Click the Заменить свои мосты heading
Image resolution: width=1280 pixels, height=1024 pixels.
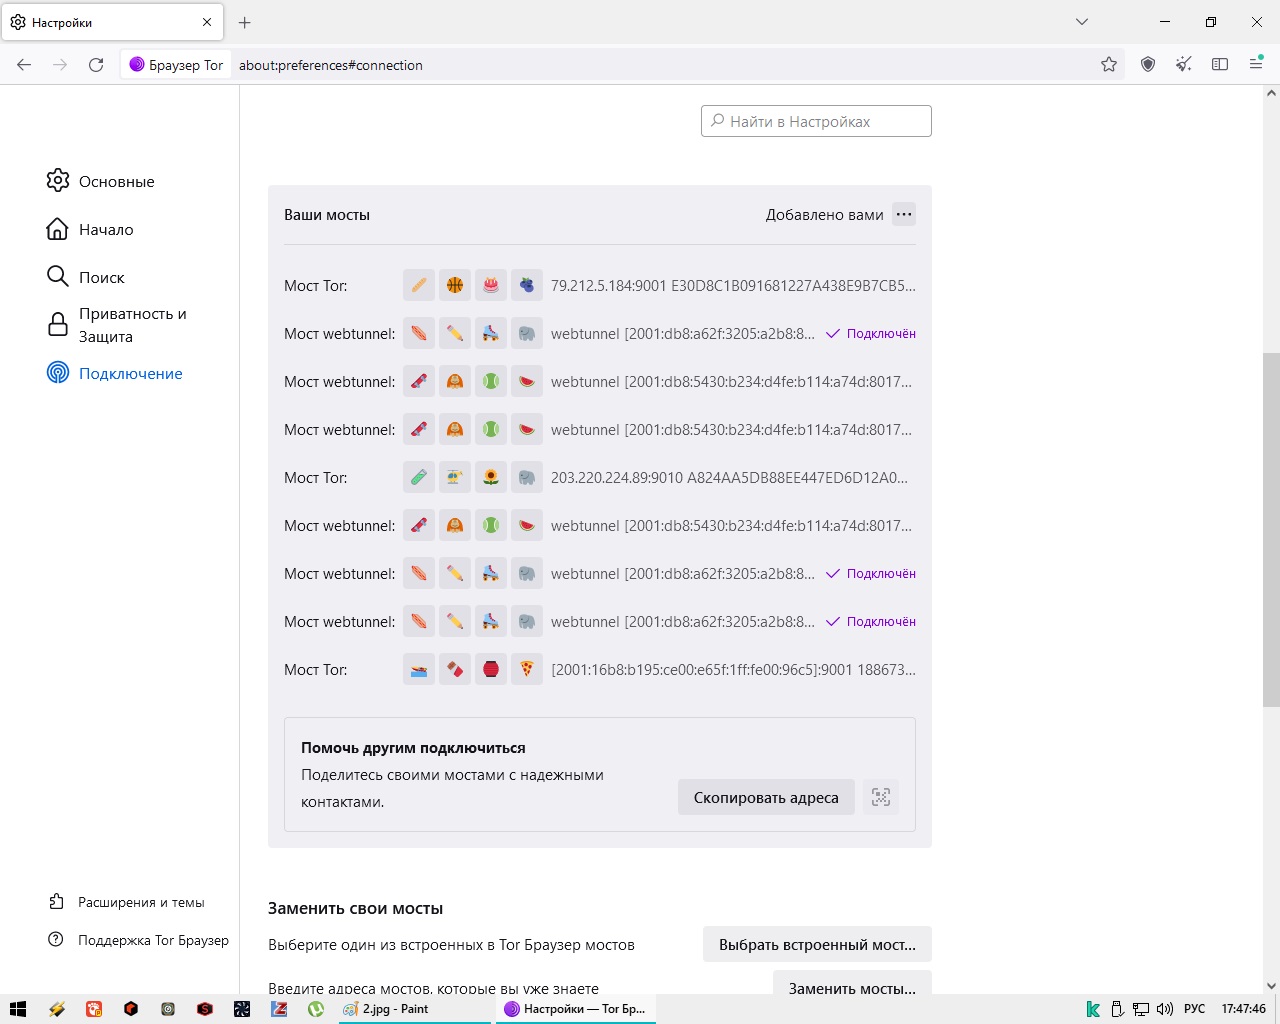(x=355, y=908)
